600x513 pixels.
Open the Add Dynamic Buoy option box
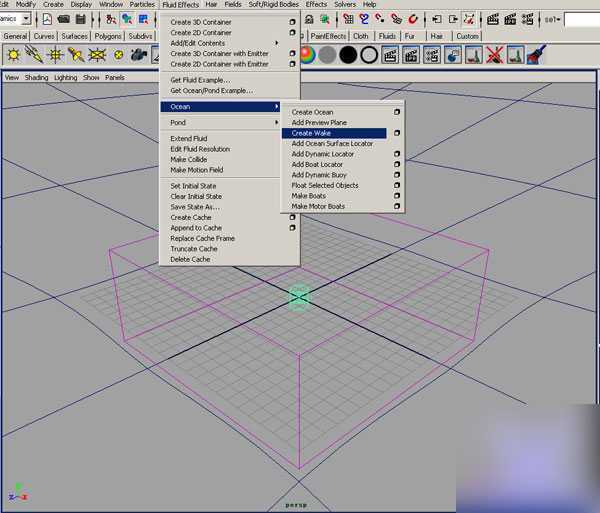(397, 174)
